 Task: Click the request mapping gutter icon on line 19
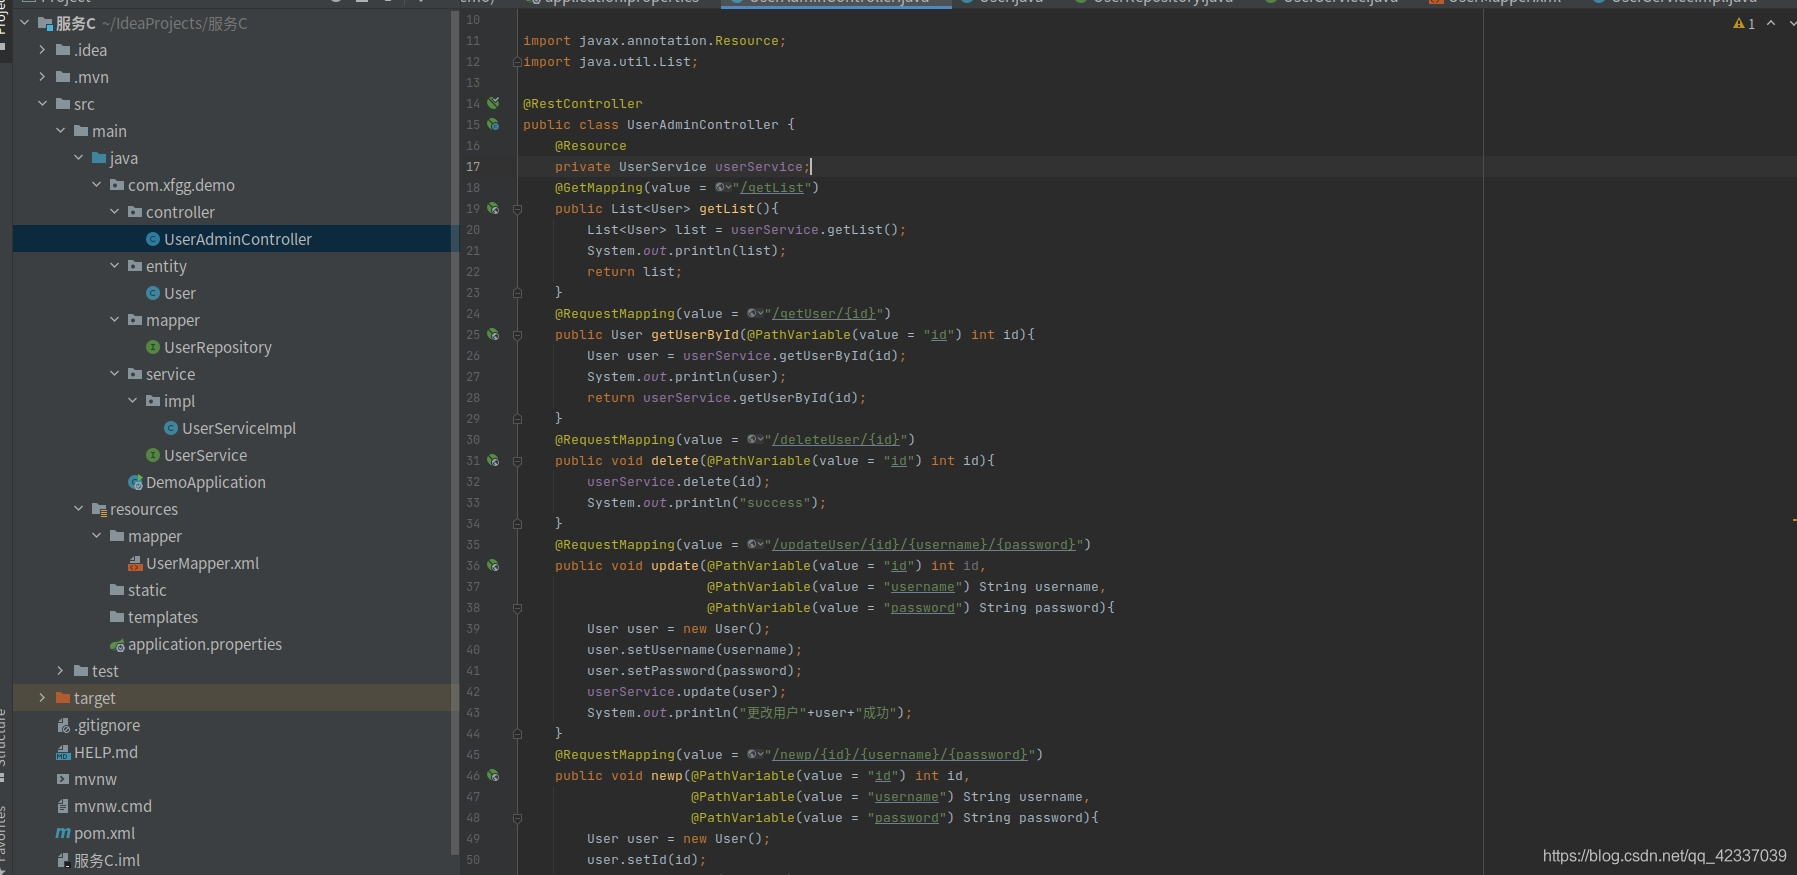pyautogui.click(x=493, y=208)
